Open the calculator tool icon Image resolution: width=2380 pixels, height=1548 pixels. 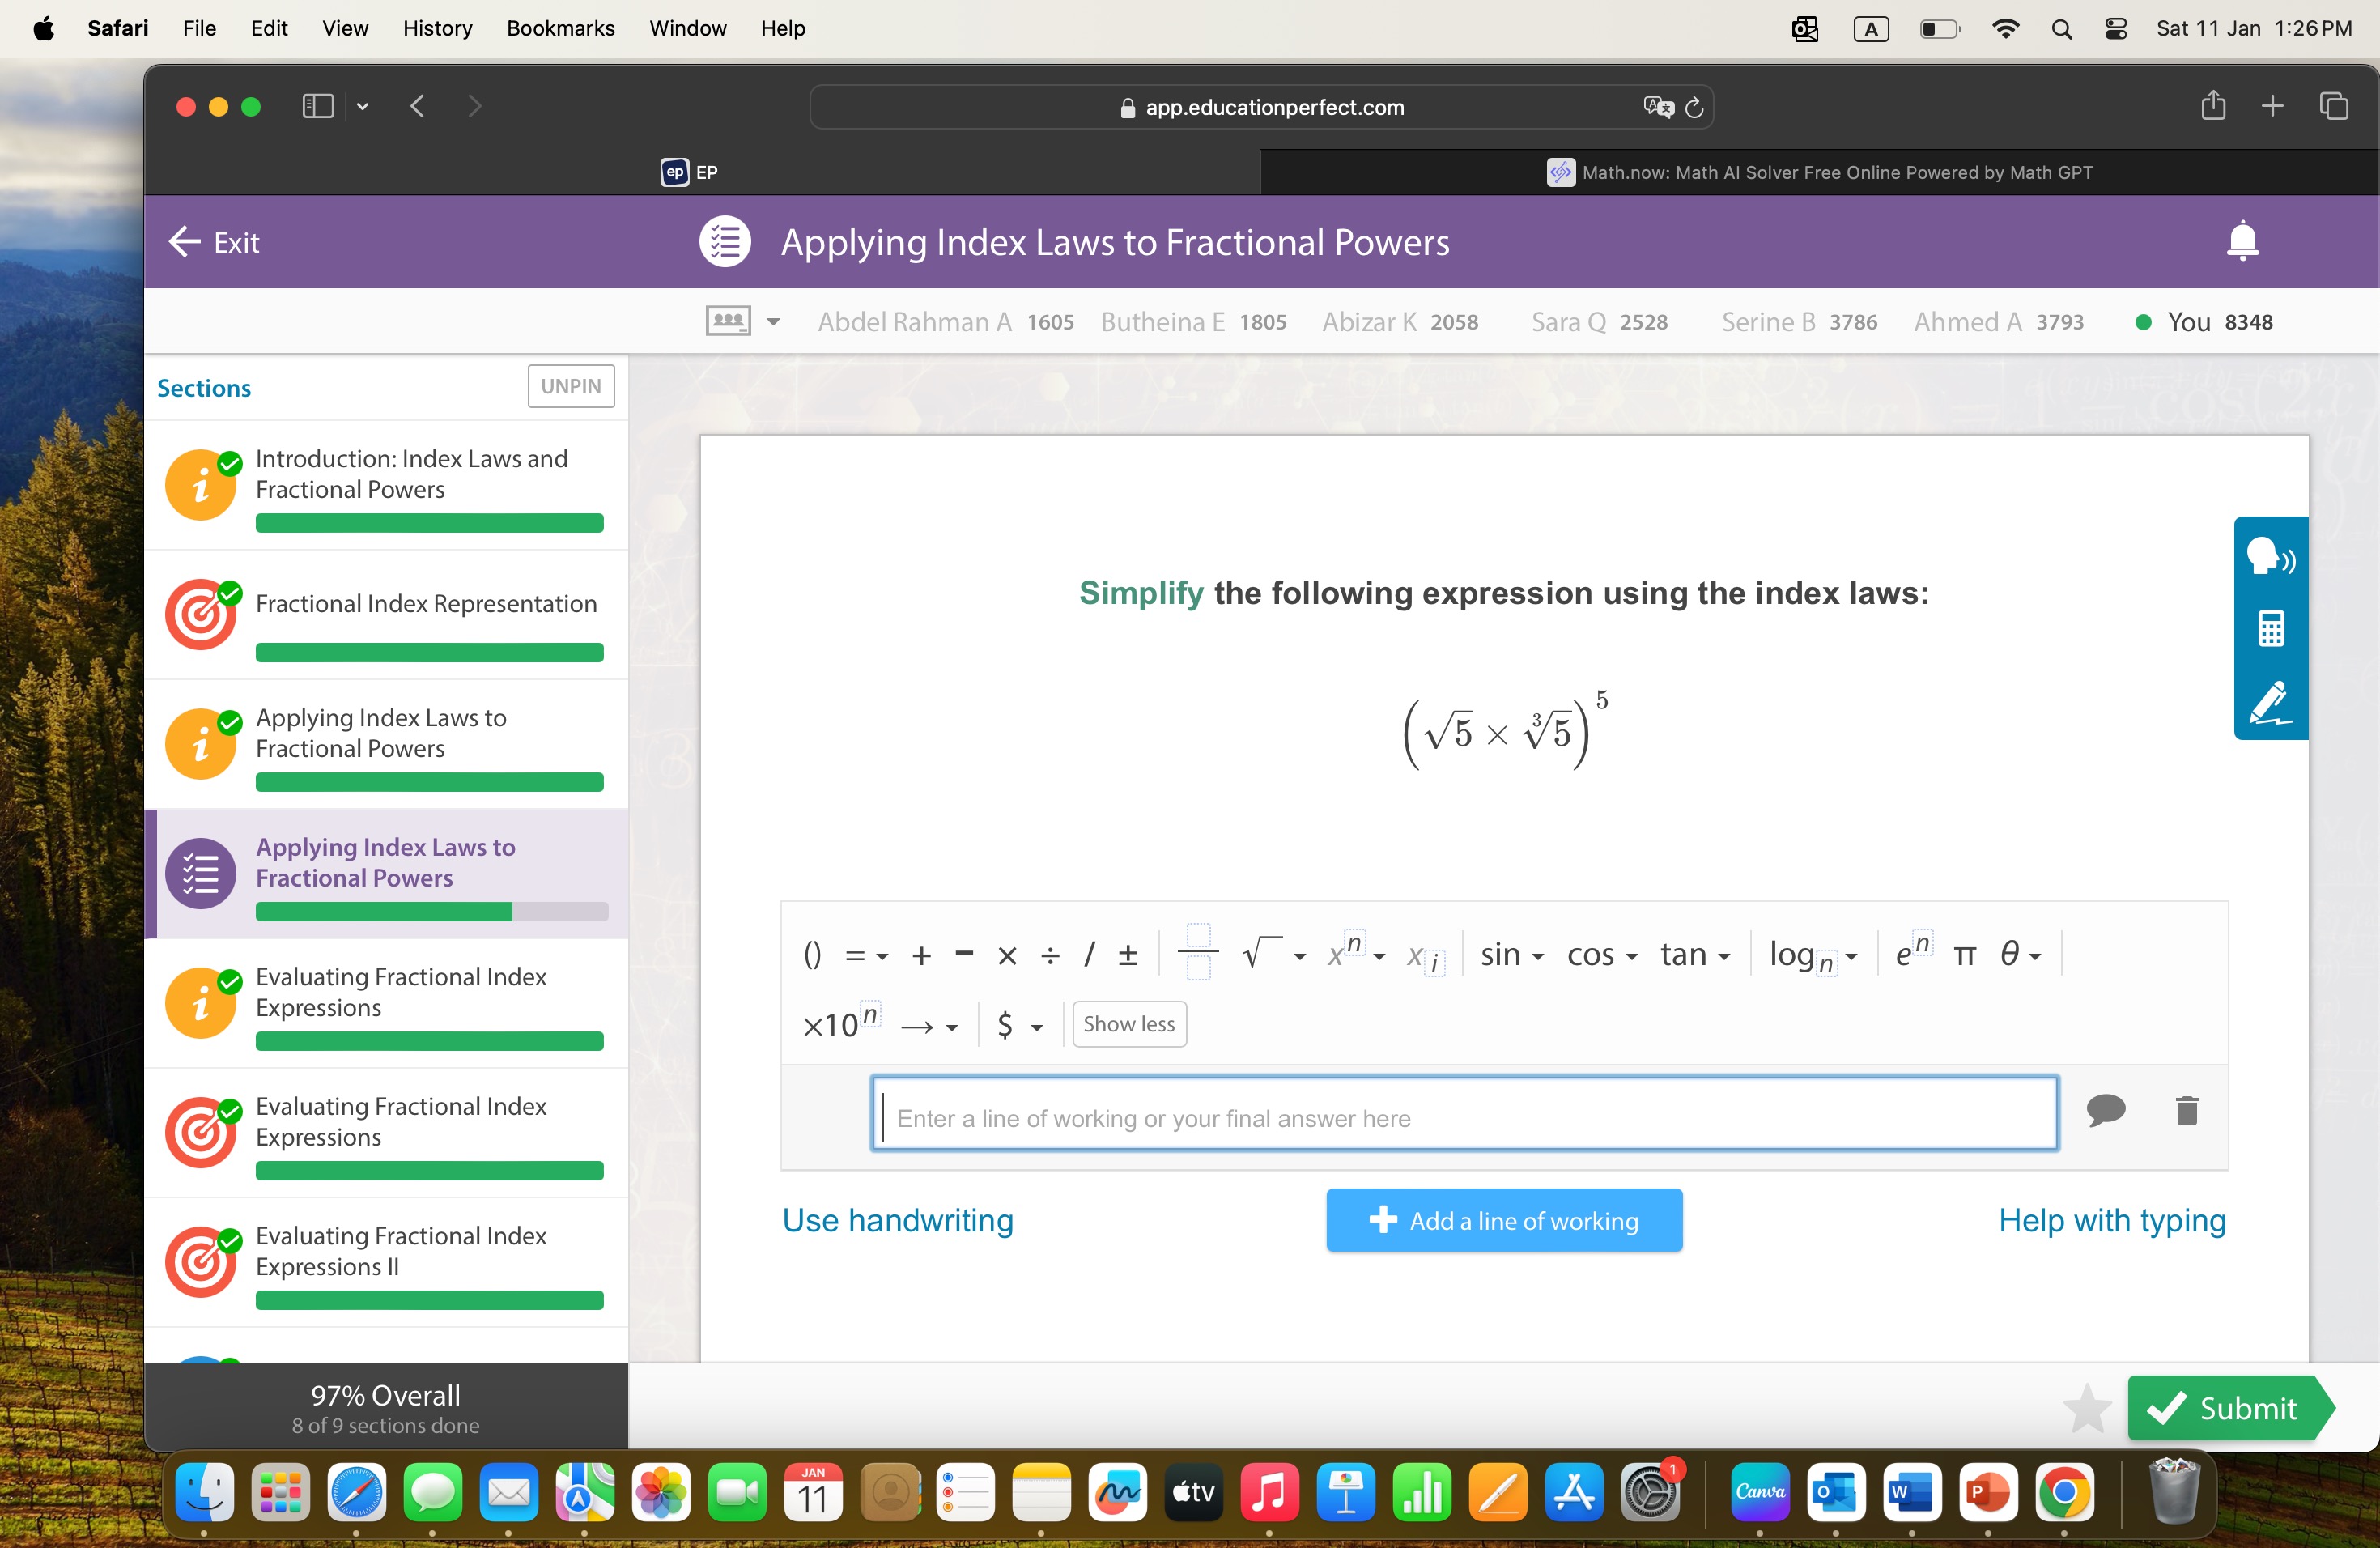coord(2270,629)
